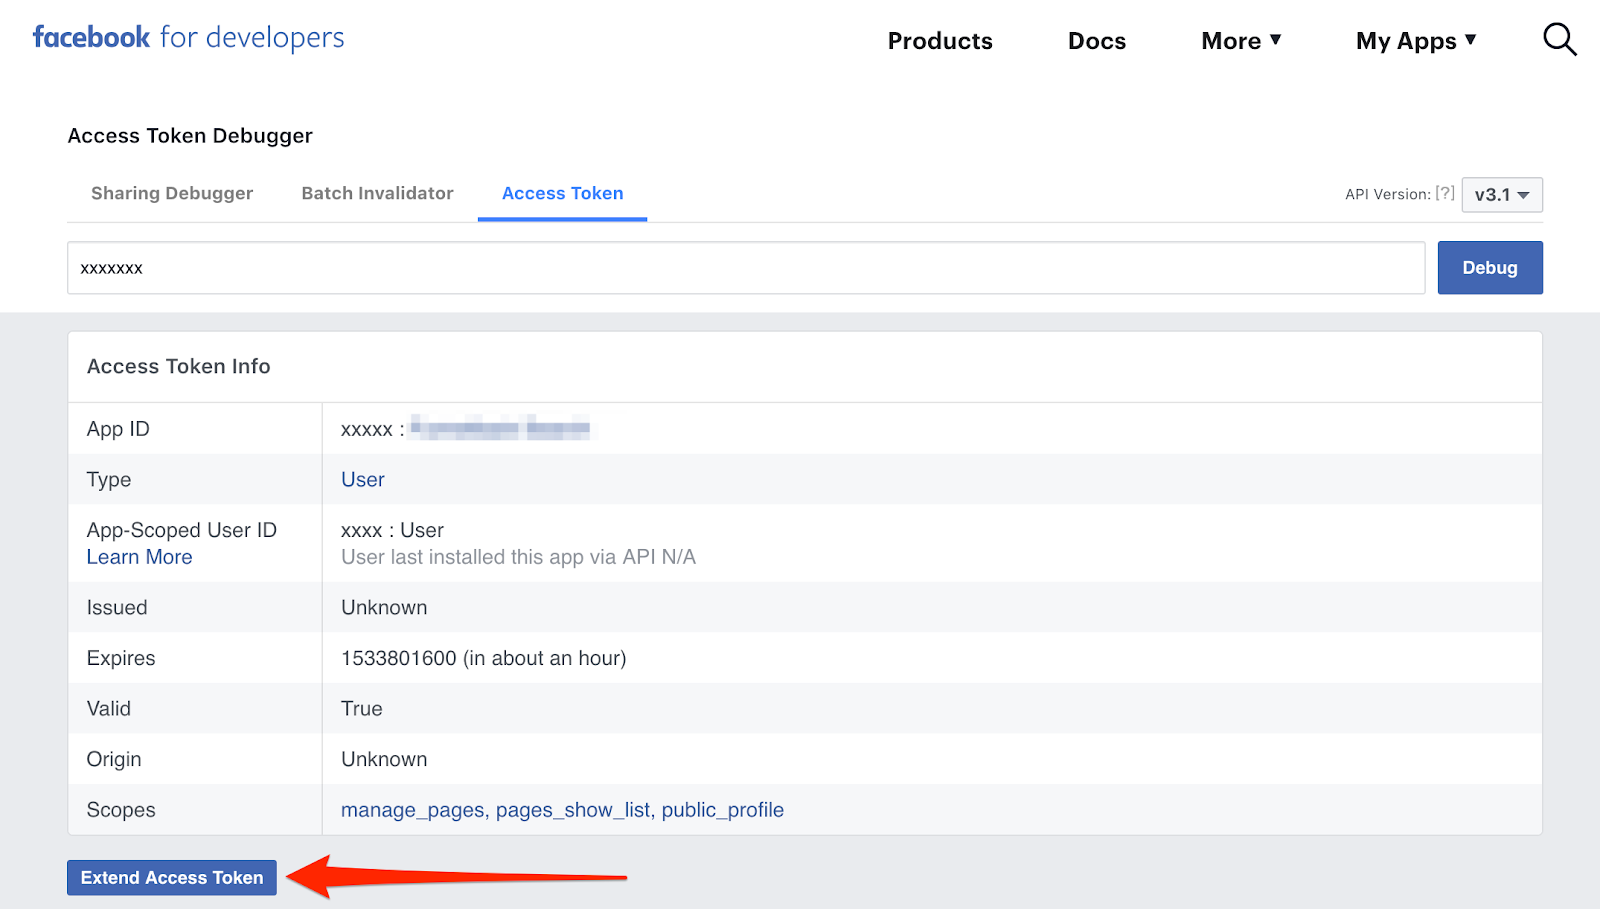Switch to the Batch Invalidator tab
The image size is (1600, 909).
point(377,193)
